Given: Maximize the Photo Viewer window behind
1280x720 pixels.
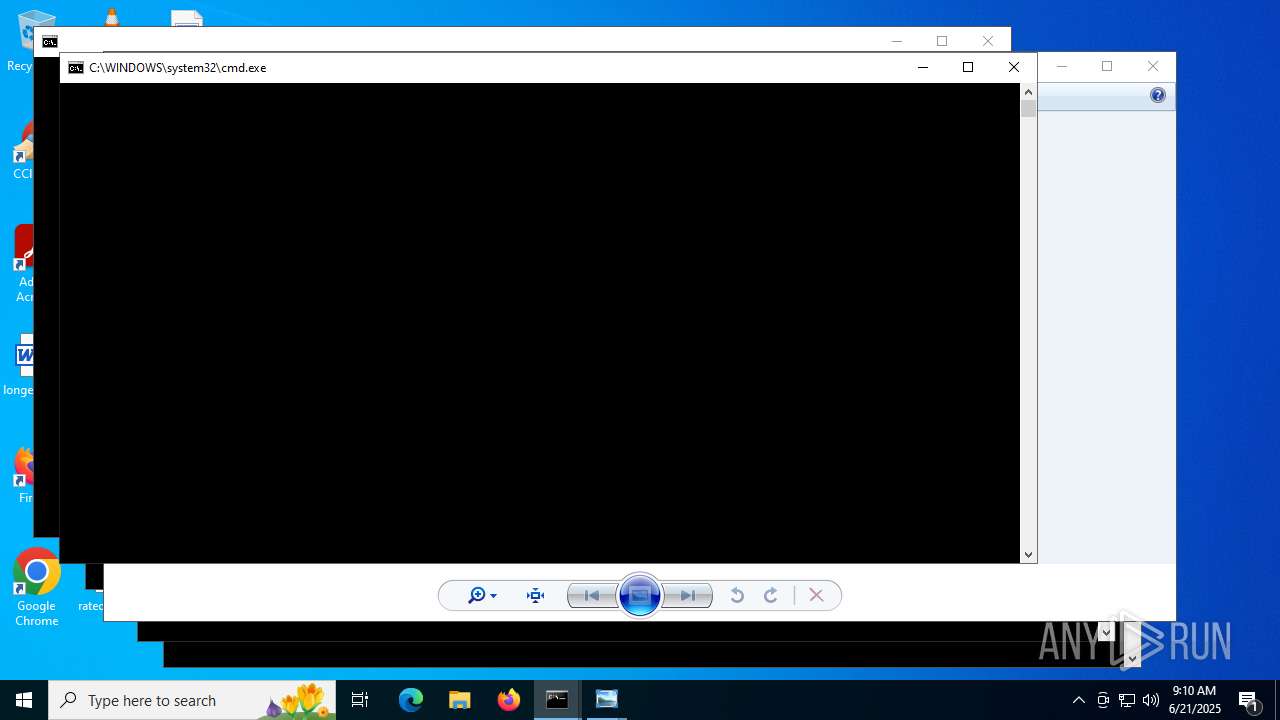Looking at the screenshot, I should (x=1107, y=66).
